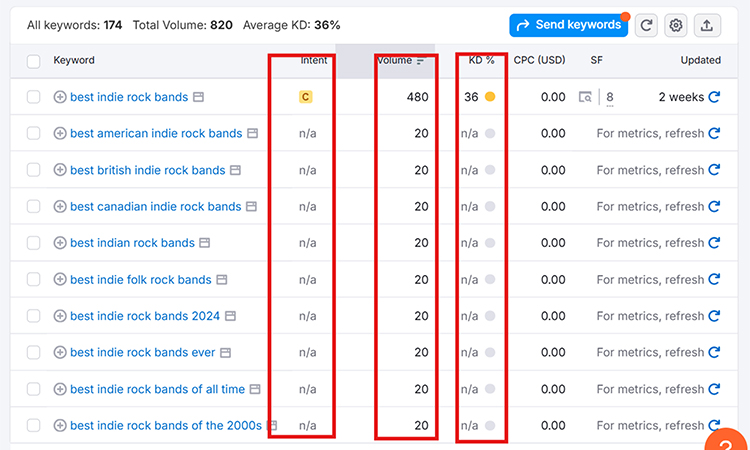Refresh metrics for best indie rock bands ever
The height and width of the screenshot is (450, 750).
714,352
